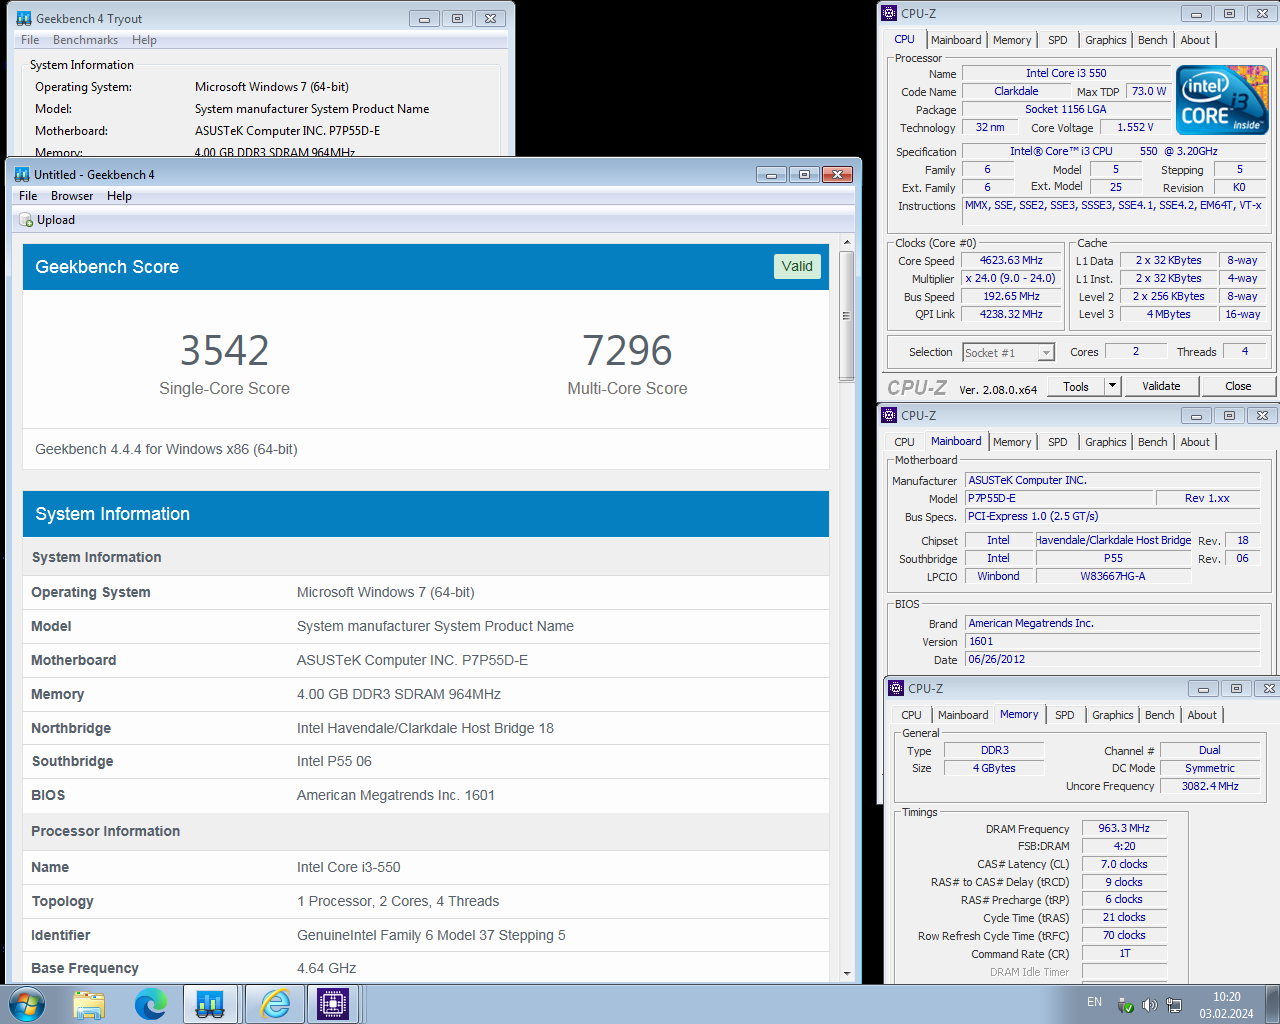Click the network tray icon

(x=1174, y=1005)
